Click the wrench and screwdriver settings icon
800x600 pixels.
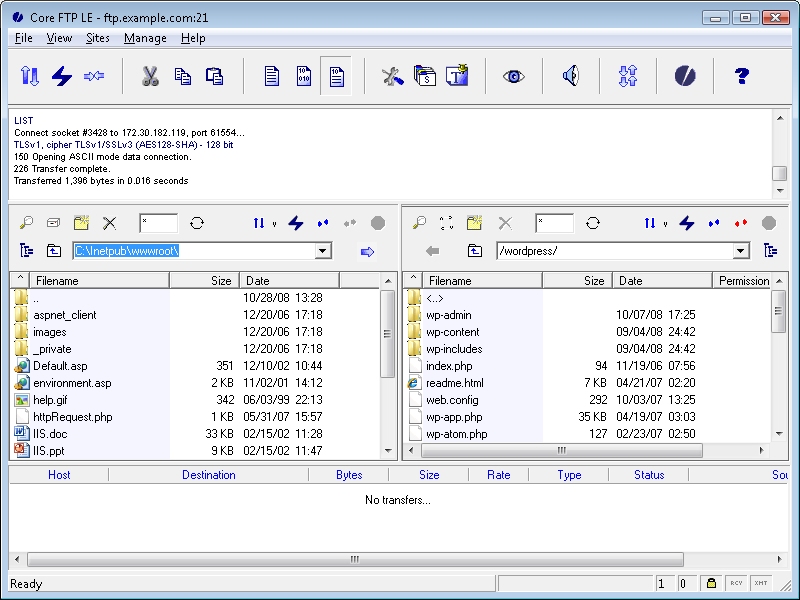coord(392,76)
